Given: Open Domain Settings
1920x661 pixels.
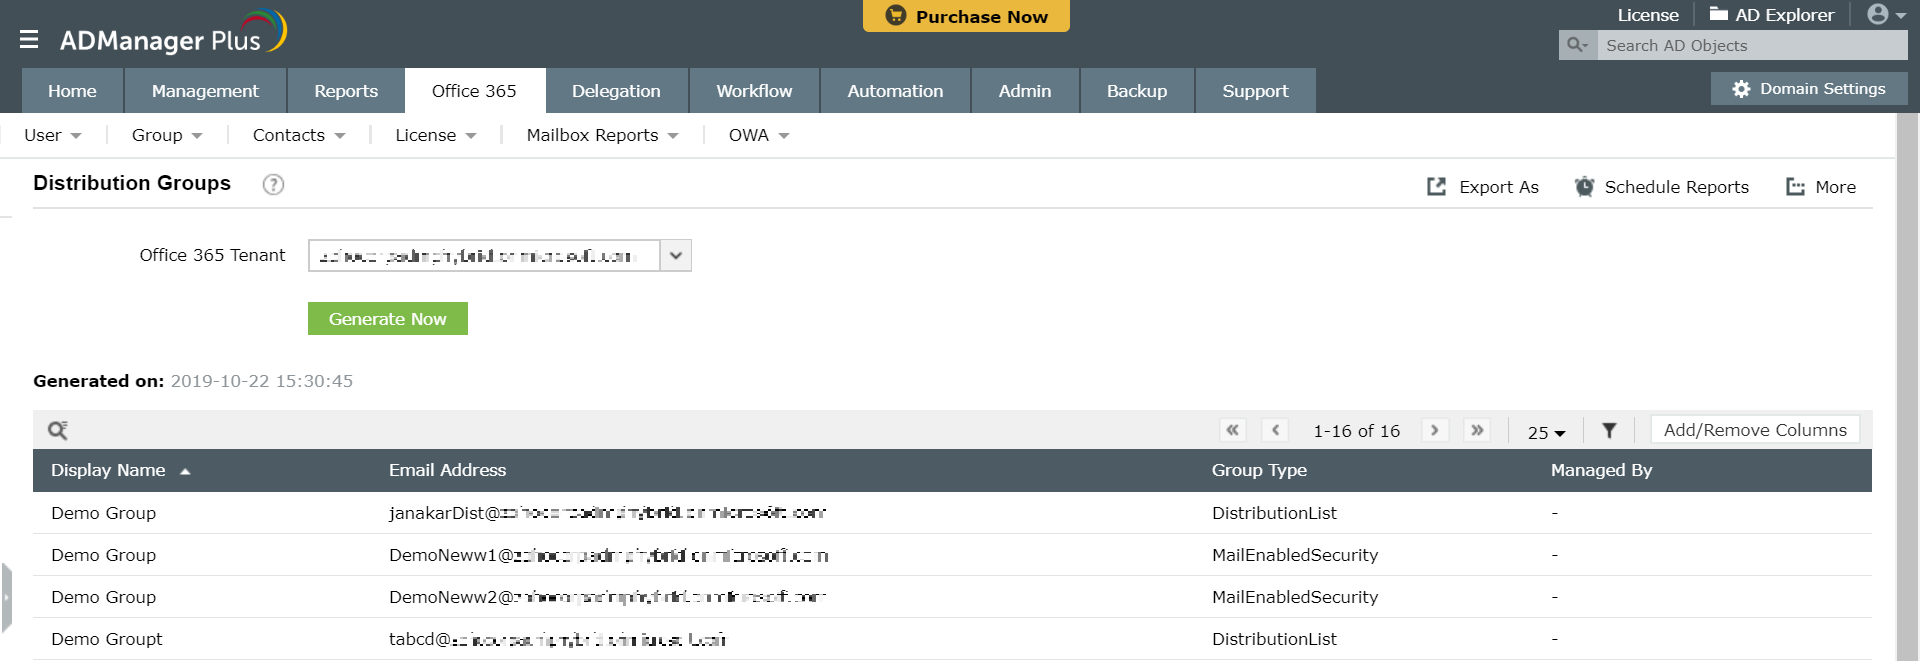Looking at the screenshot, I should [x=1809, y=89].
